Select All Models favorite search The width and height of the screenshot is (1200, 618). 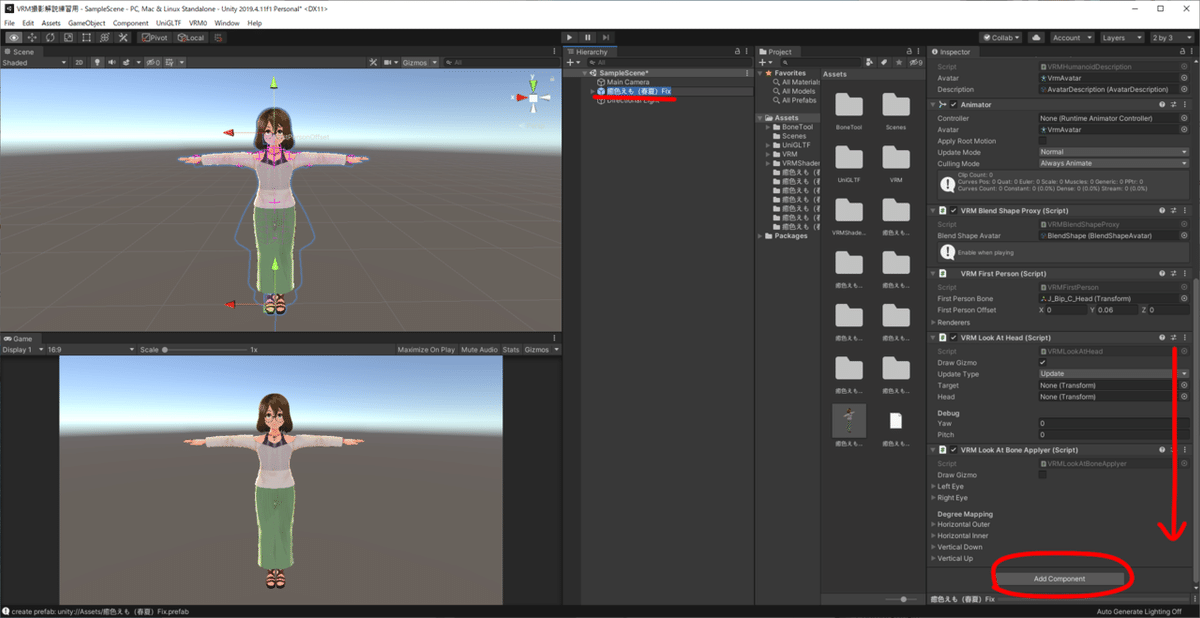796,91
